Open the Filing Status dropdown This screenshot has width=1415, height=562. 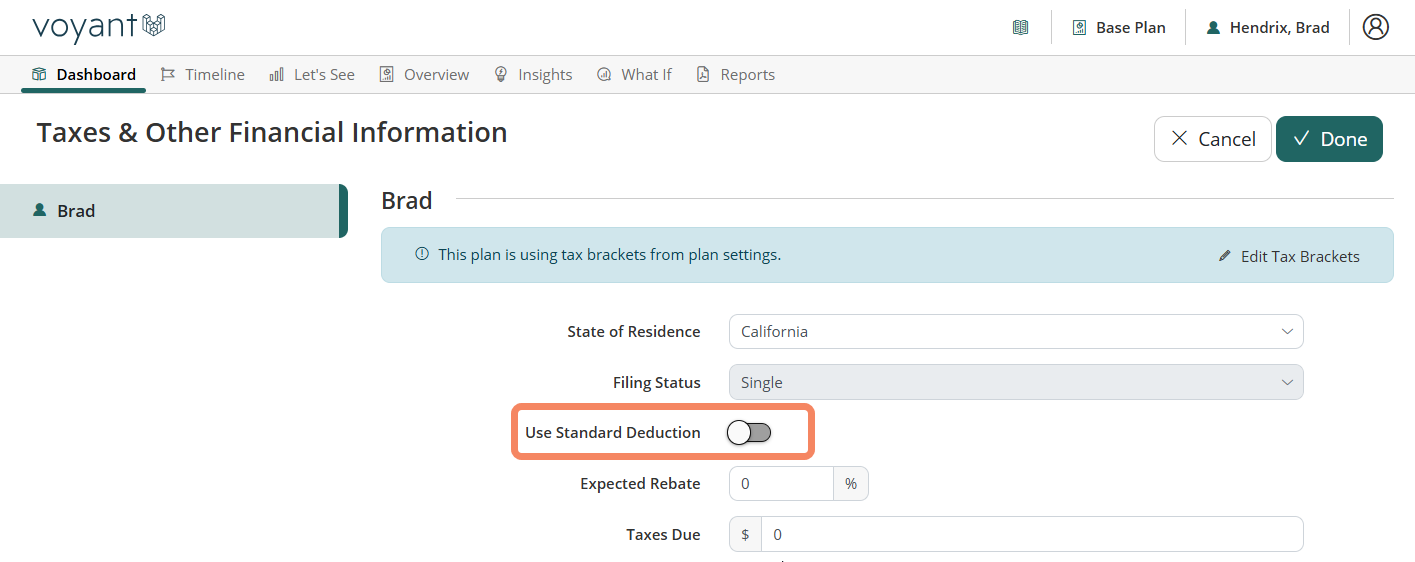click(x=1016, y=382)
